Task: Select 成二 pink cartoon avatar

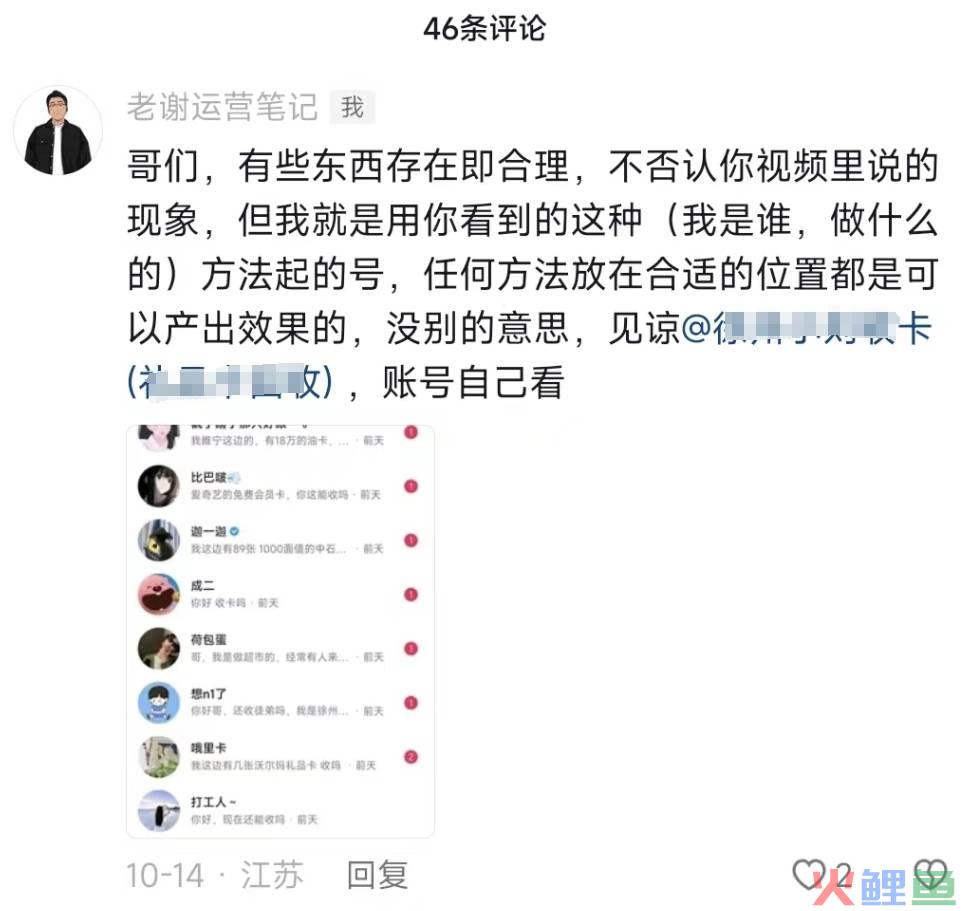Action: [x=159, y=594]
